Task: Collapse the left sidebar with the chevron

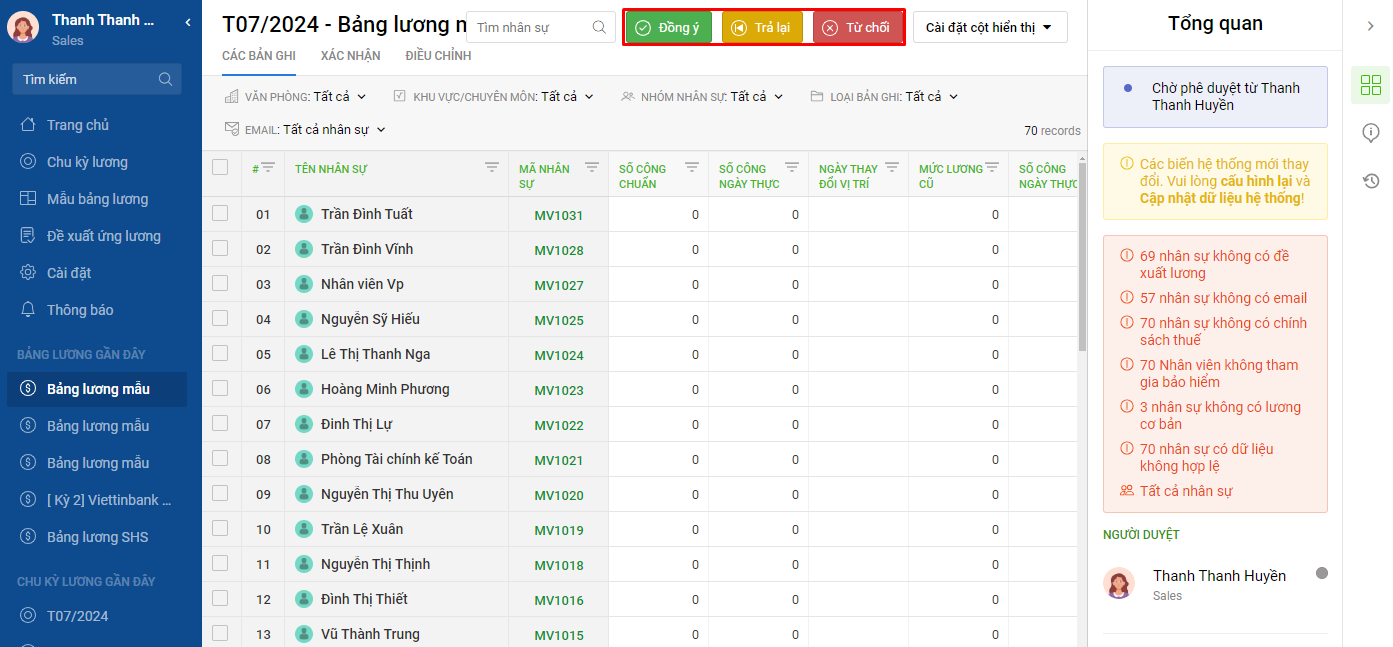Action: tap(188, 21)
